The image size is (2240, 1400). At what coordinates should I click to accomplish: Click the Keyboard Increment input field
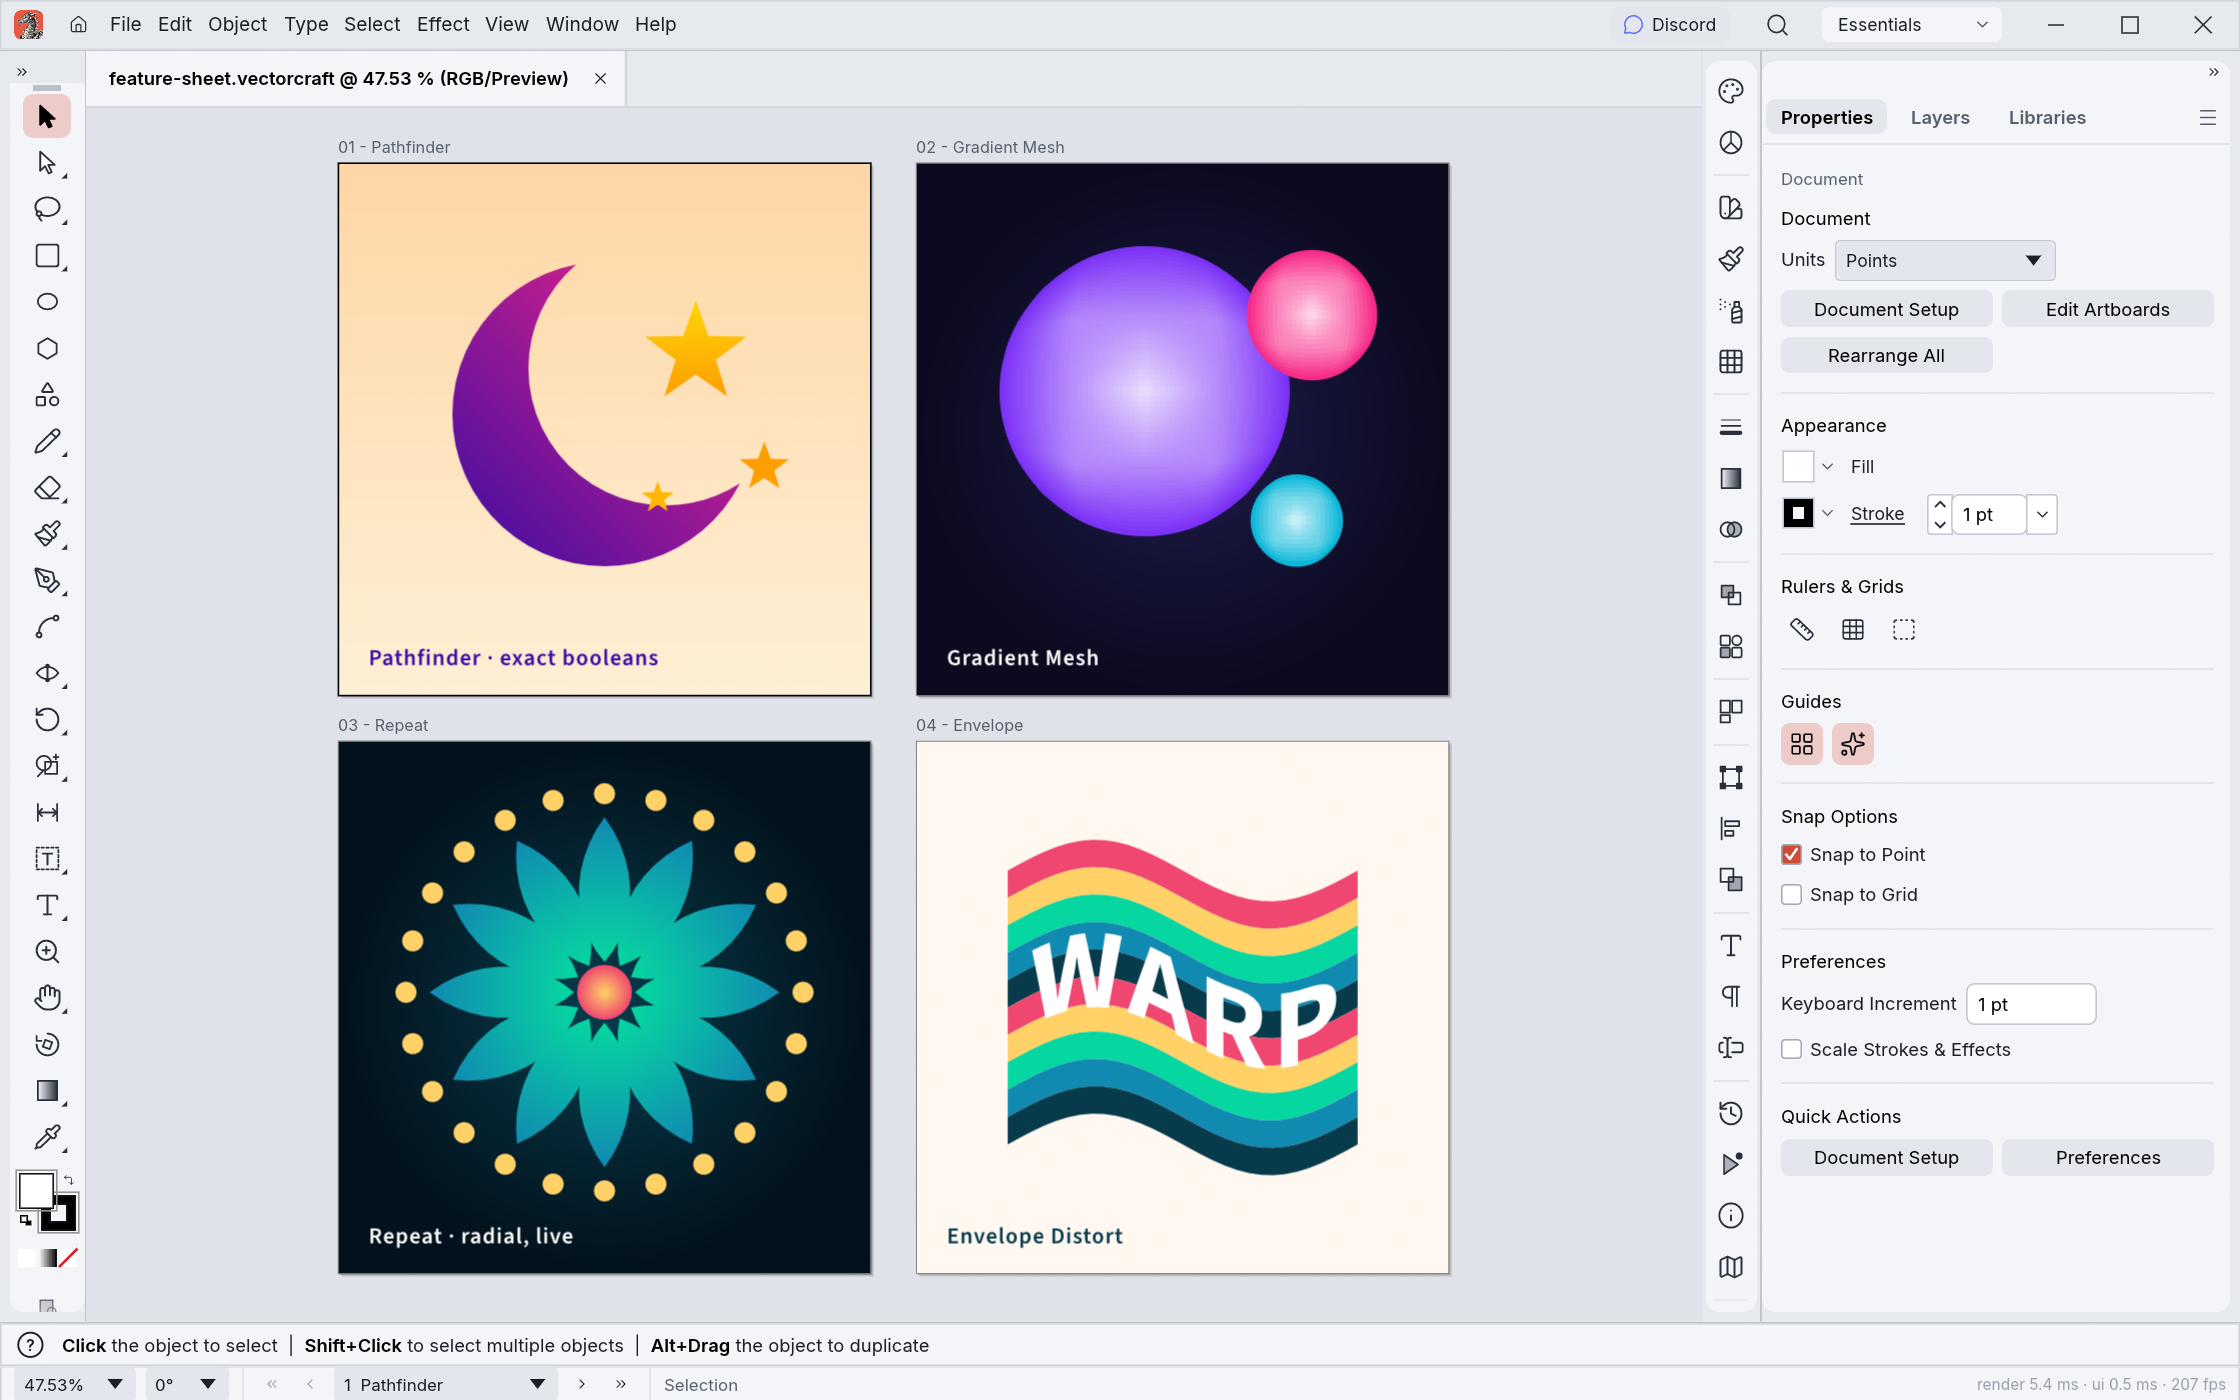[2031, 1004]
